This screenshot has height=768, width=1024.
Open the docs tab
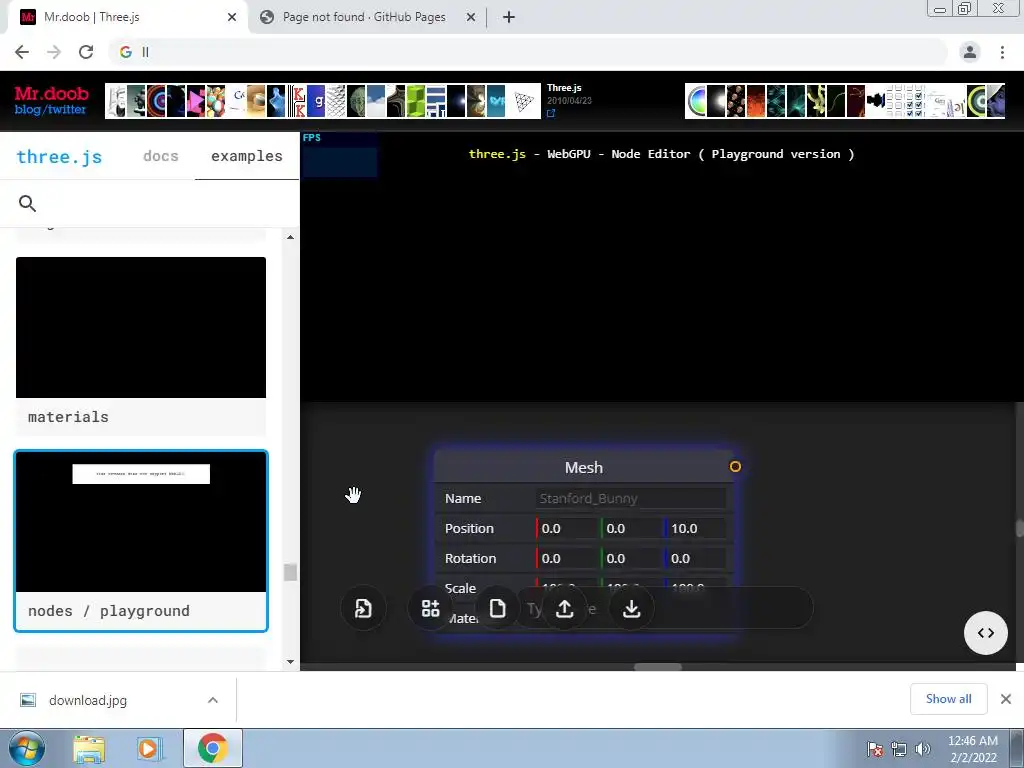[x=161, y=156]
